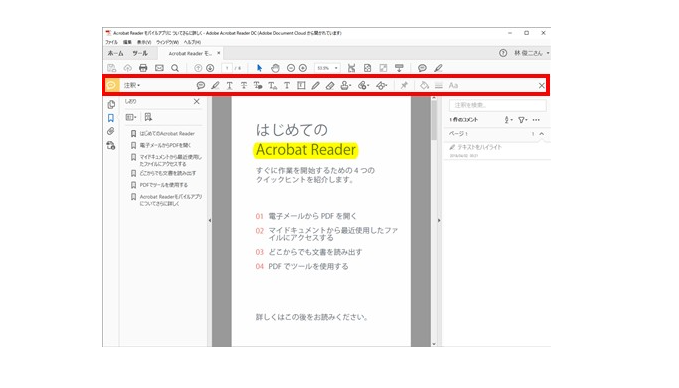
Task: Open bookmark 電子メールからPDFを開く
Action: pyautogui.click(x=165, y=145)
